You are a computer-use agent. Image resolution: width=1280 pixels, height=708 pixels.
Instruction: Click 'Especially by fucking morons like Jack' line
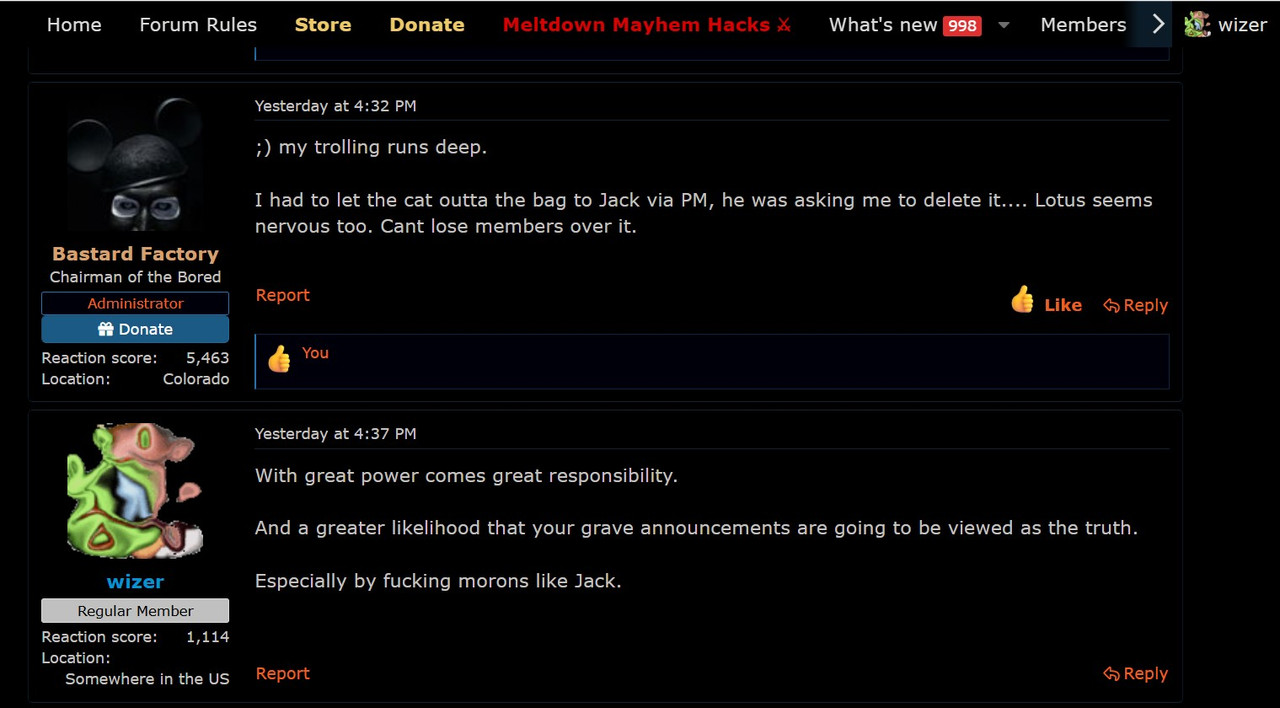point(438,581)
